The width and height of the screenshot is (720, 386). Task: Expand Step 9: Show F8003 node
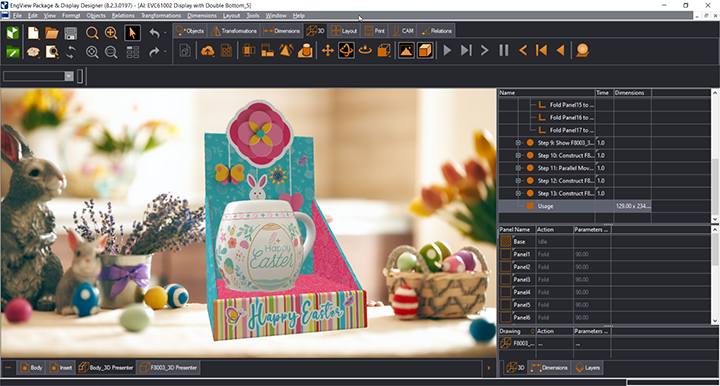click(x=518, y=143)
